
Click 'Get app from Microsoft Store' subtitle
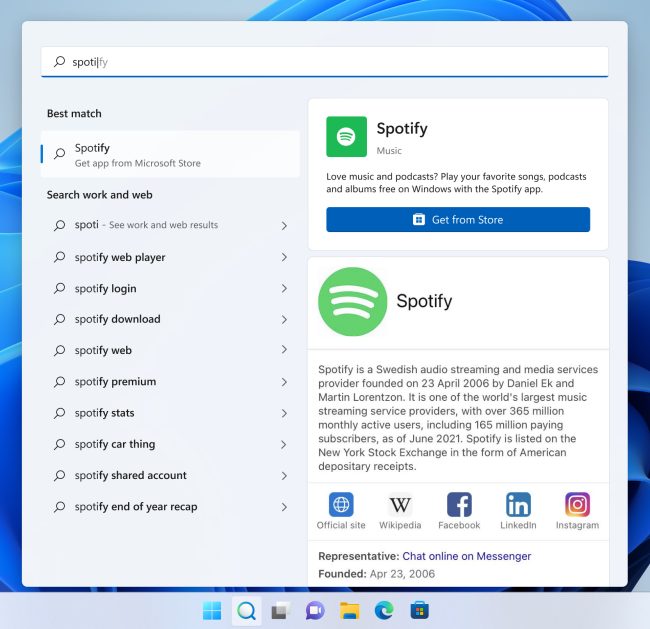138,163
